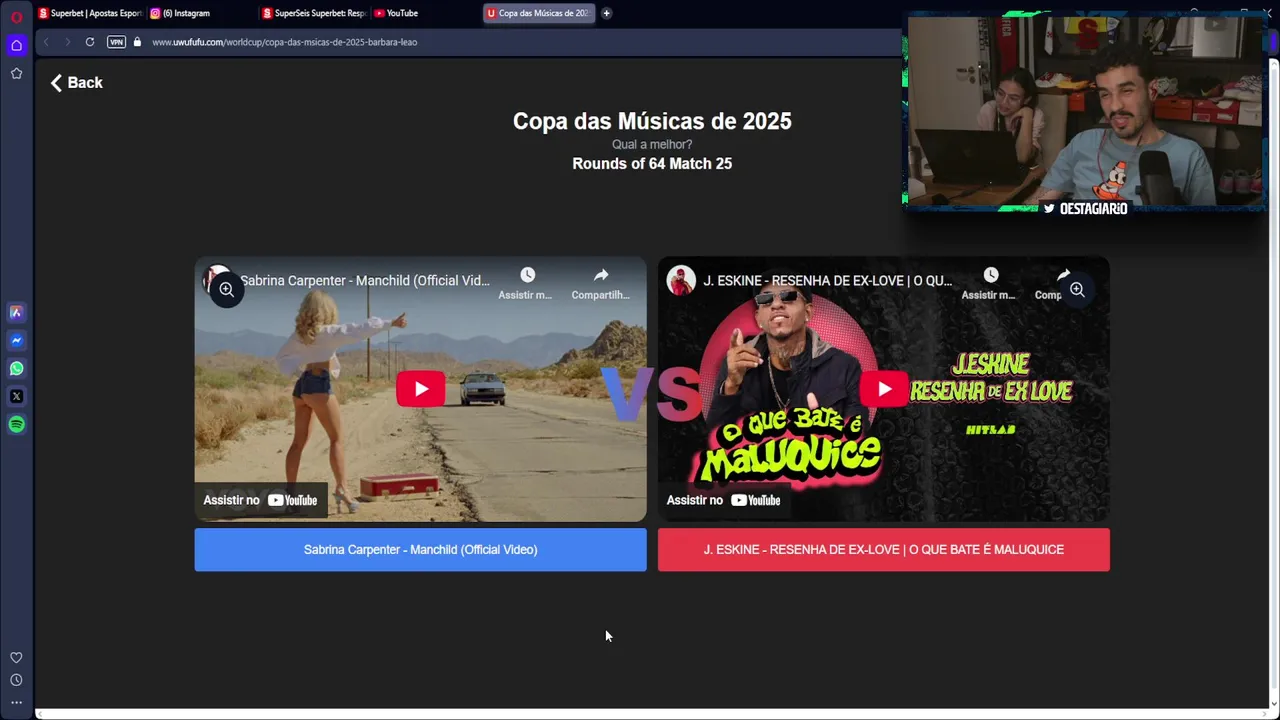Switch to the Superbet Apostas Esportivas tab

(x=90, y=13)
